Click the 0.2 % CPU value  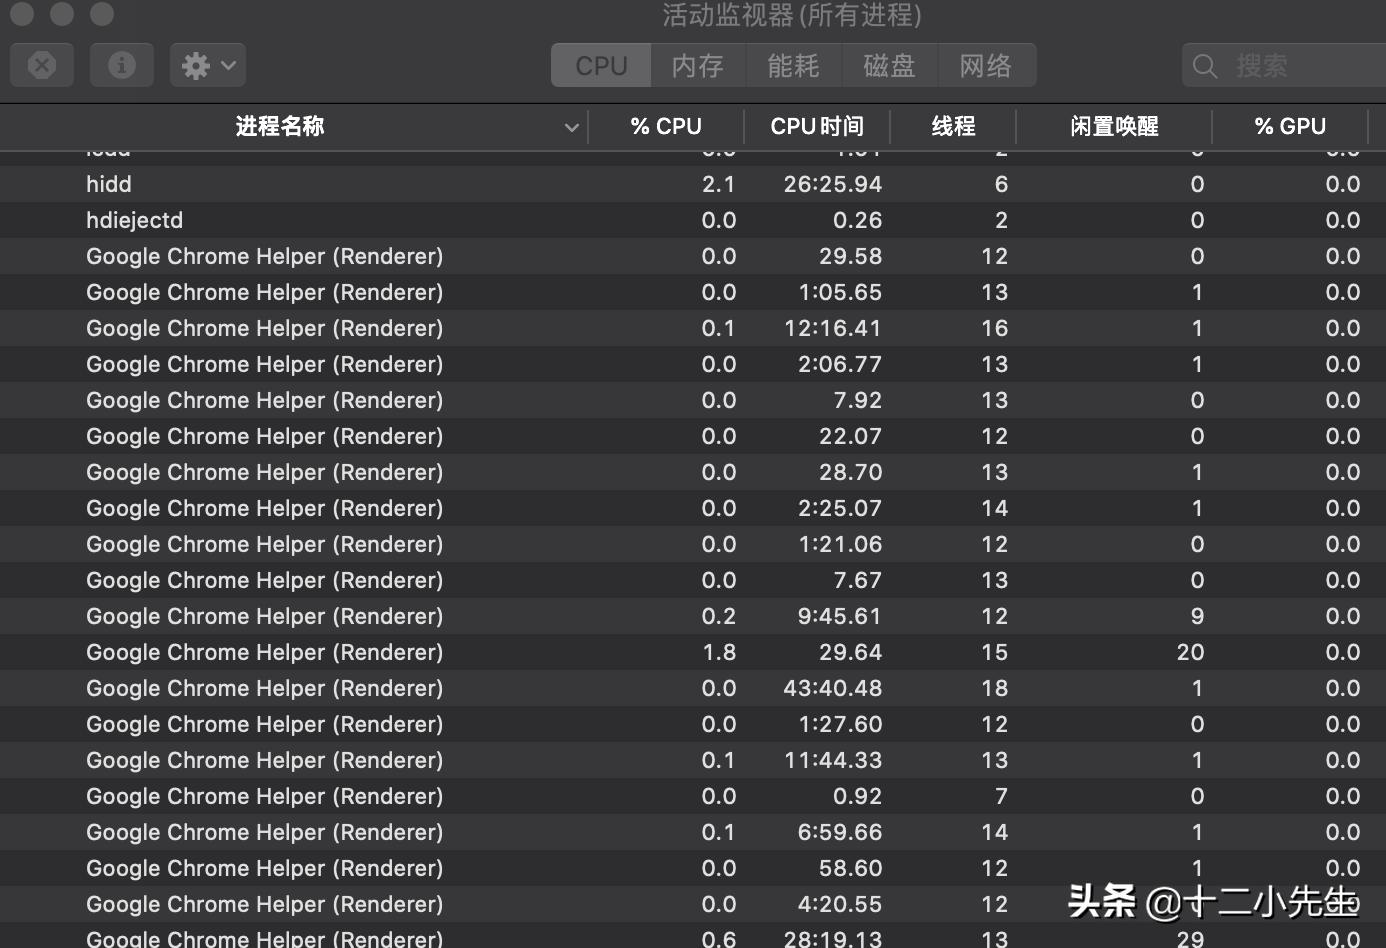(x=718, y=616)
